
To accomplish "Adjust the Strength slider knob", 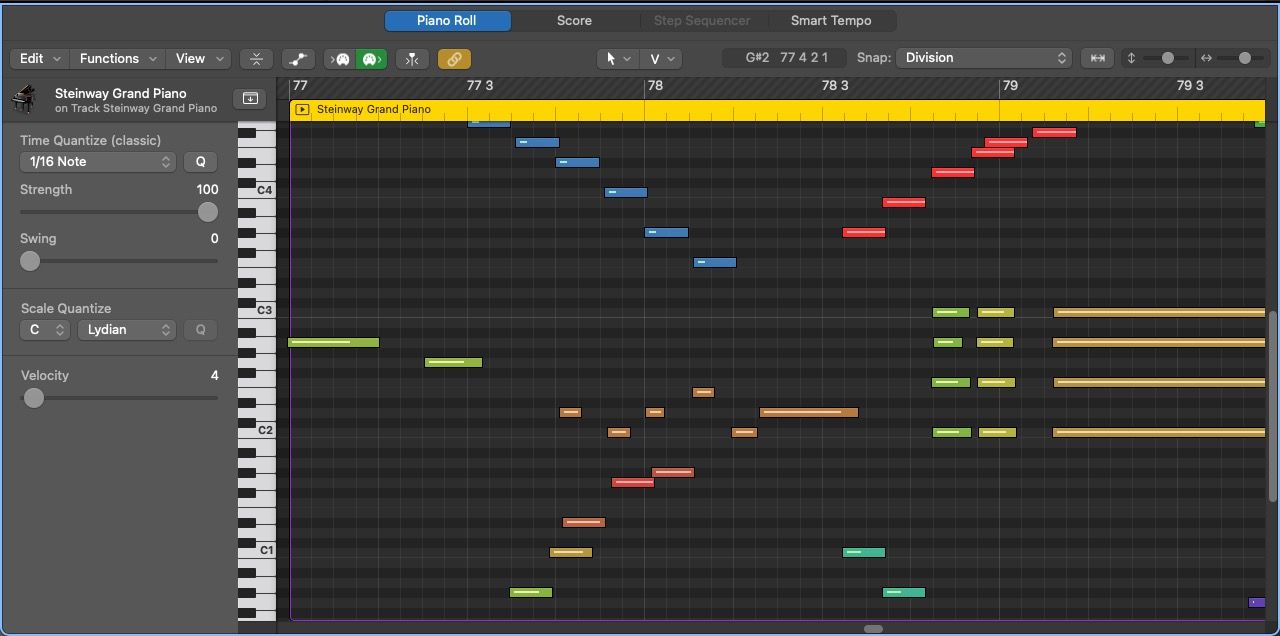I will pos(207,212).
